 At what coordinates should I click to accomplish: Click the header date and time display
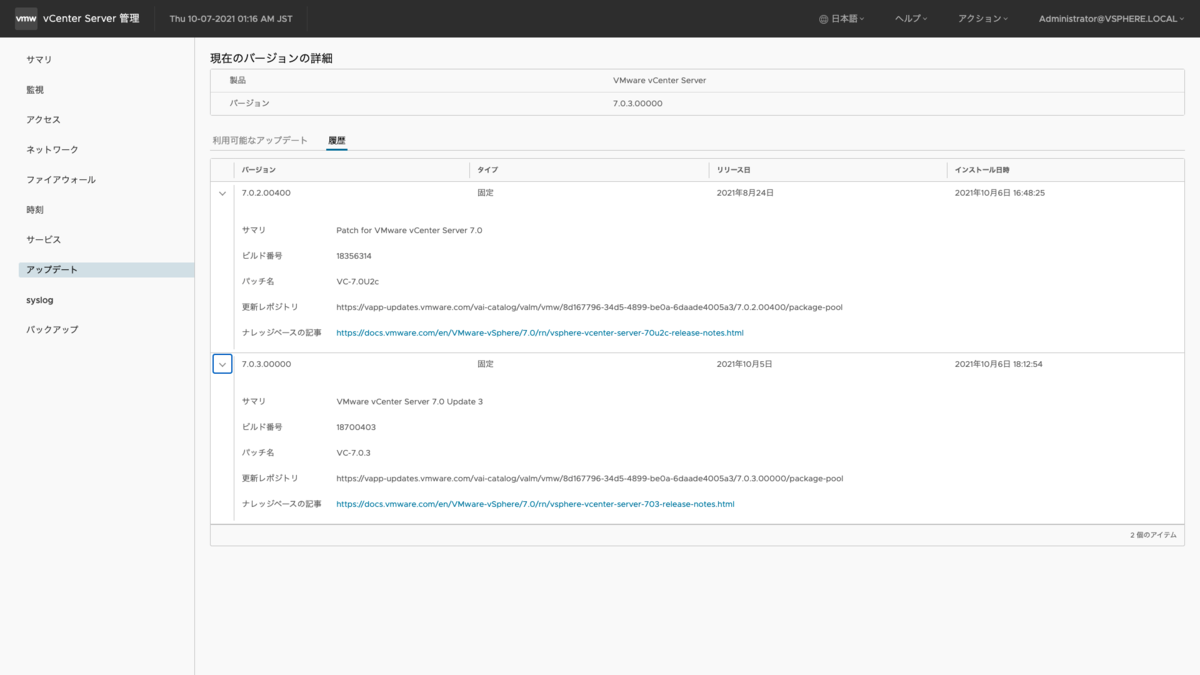(231, 19)
